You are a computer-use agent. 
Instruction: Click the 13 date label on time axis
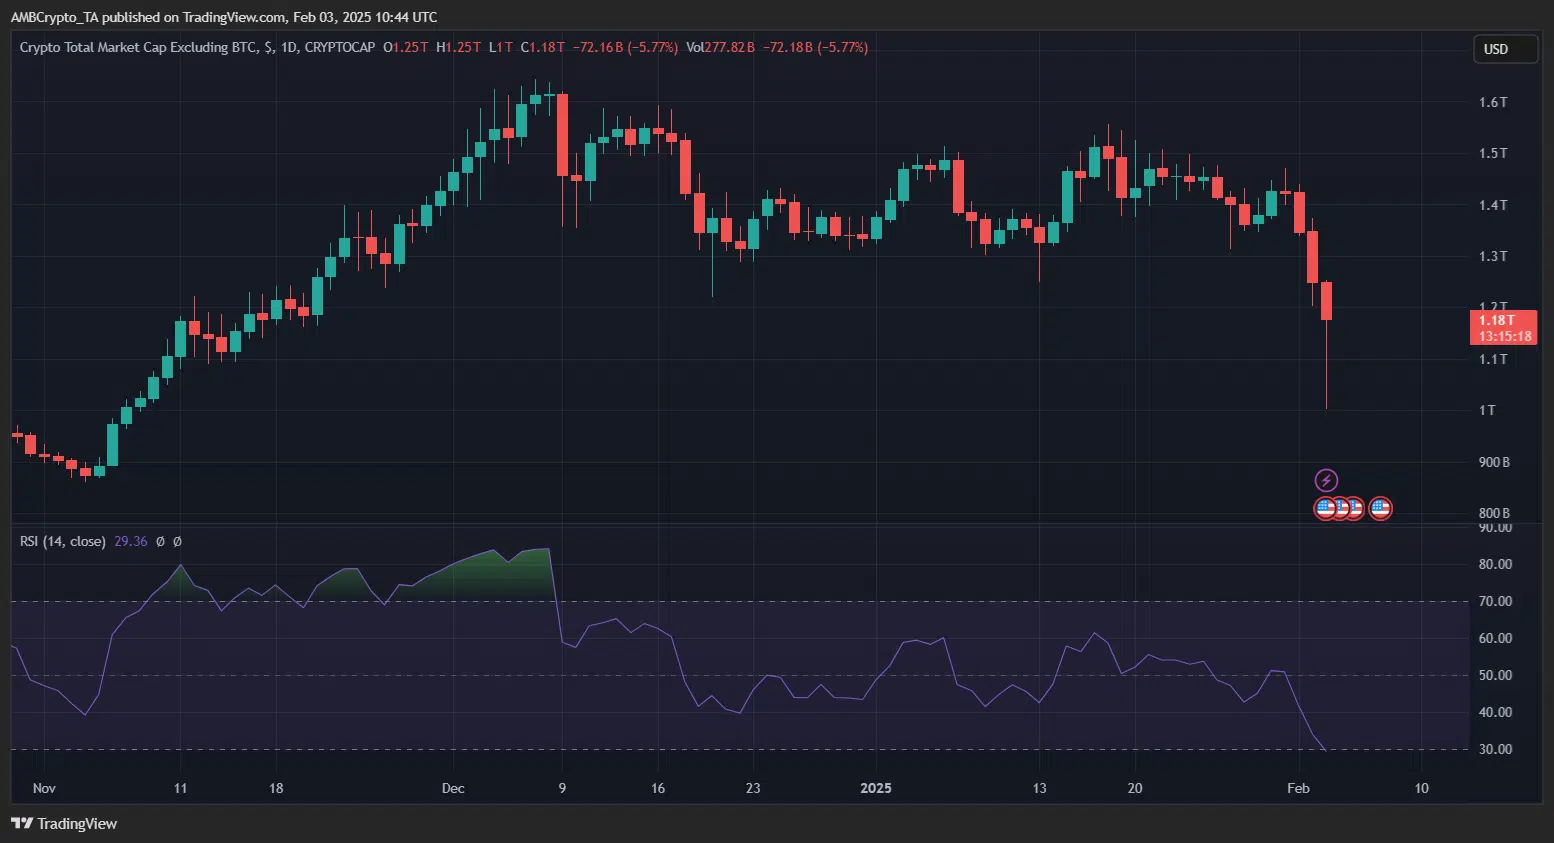1040,788
